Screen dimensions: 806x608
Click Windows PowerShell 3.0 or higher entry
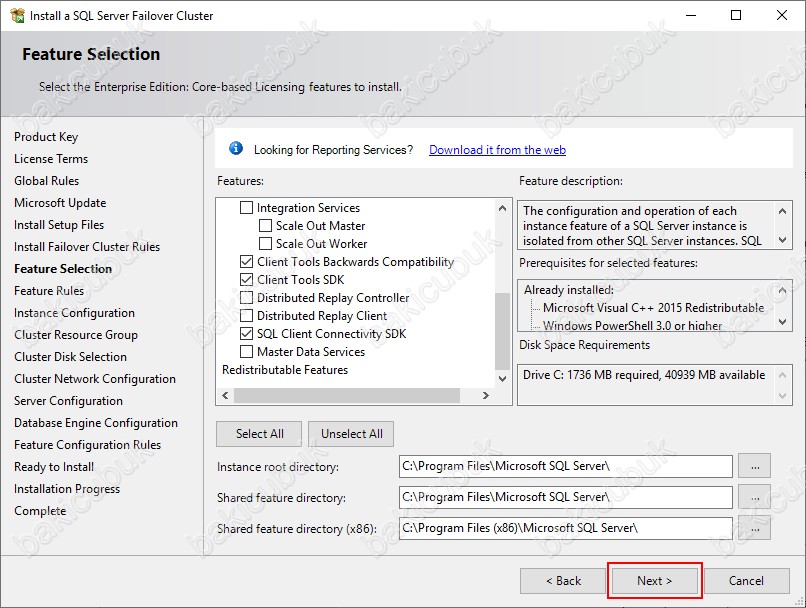(x=632, y=325)
